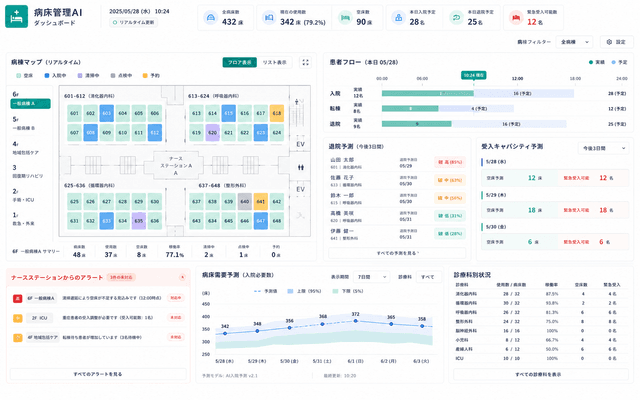Collapse the nurse station alerts panel
Viewport: 640px width, 400px height.
[x=182, y=277]
